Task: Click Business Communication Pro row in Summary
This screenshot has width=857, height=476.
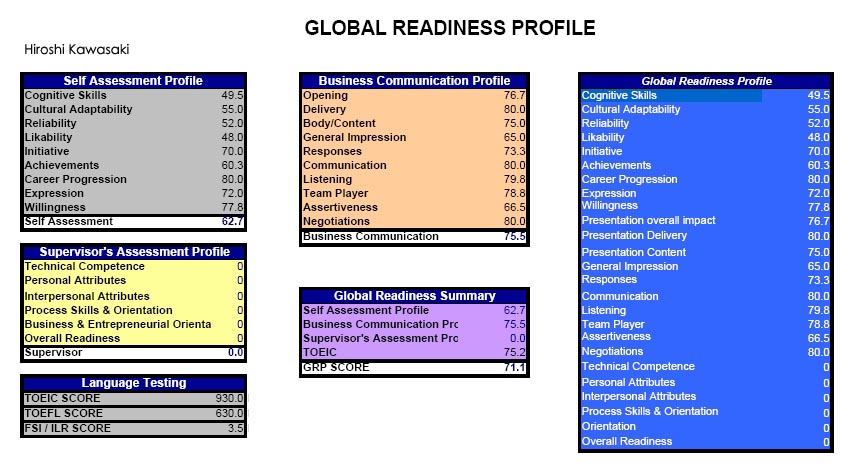Action: coord(414,324)
